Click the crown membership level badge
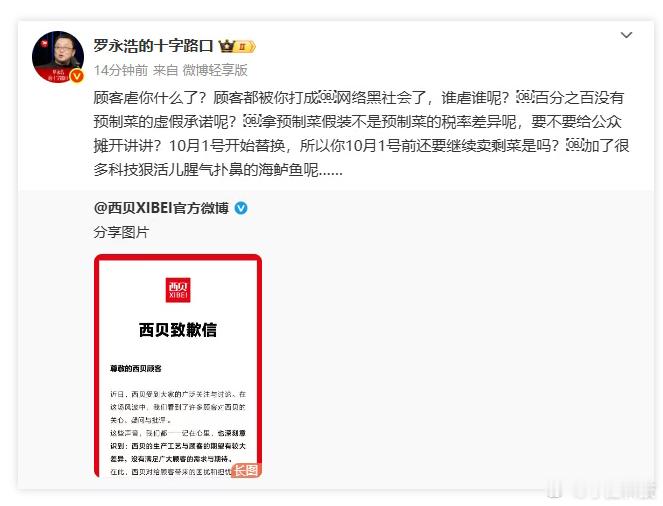The height and width of the screenshot is (506, 663). (237, 46)
